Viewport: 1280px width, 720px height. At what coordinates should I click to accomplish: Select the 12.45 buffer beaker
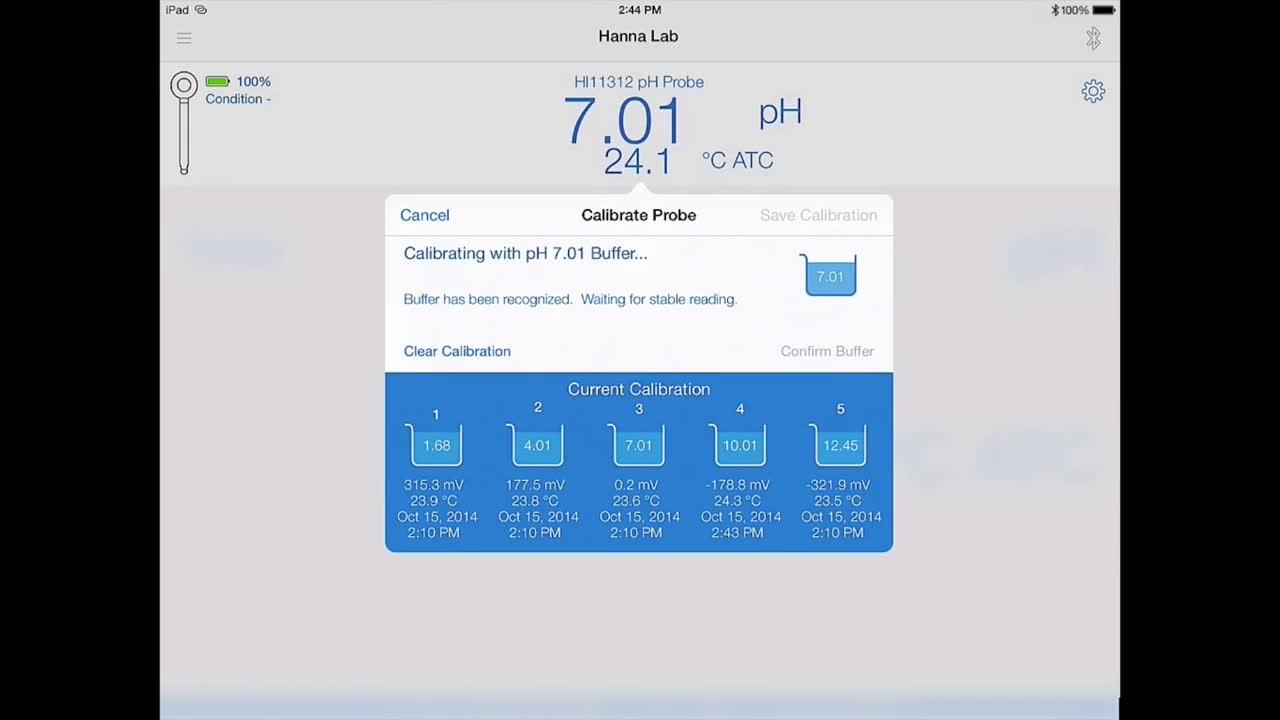840,445
